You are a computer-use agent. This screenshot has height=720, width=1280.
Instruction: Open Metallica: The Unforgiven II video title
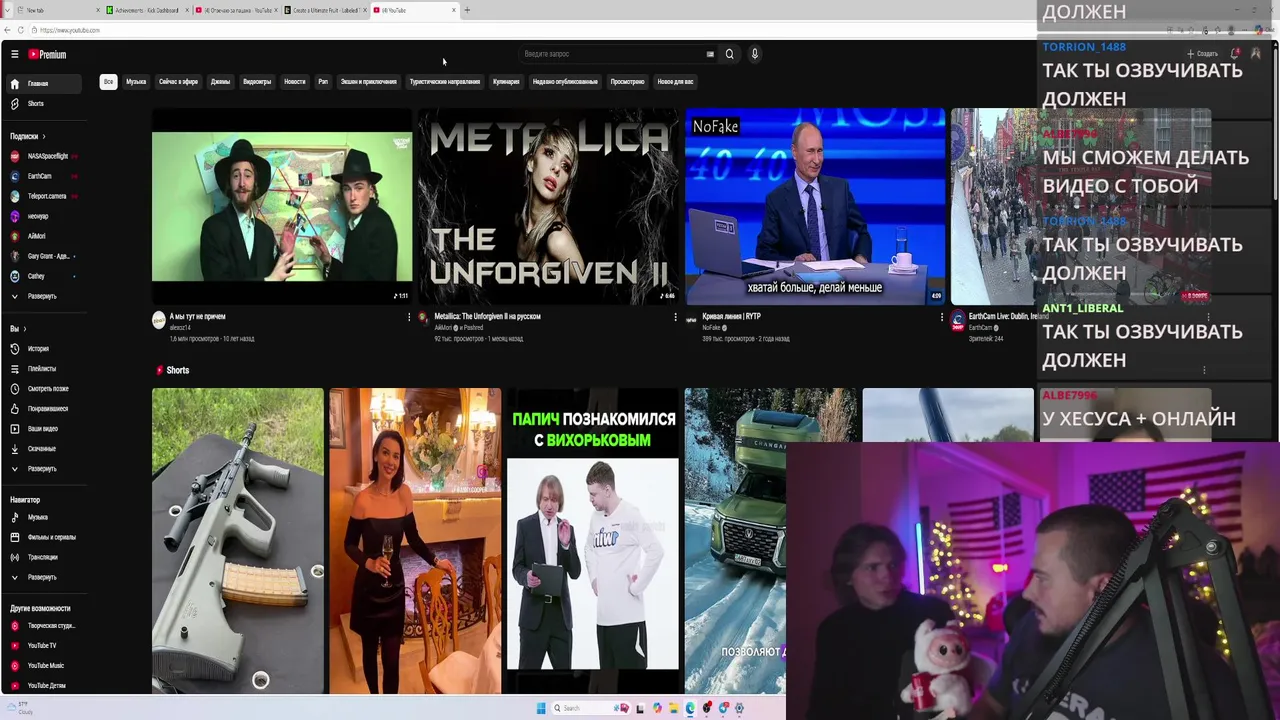click(x=487, y=316)
